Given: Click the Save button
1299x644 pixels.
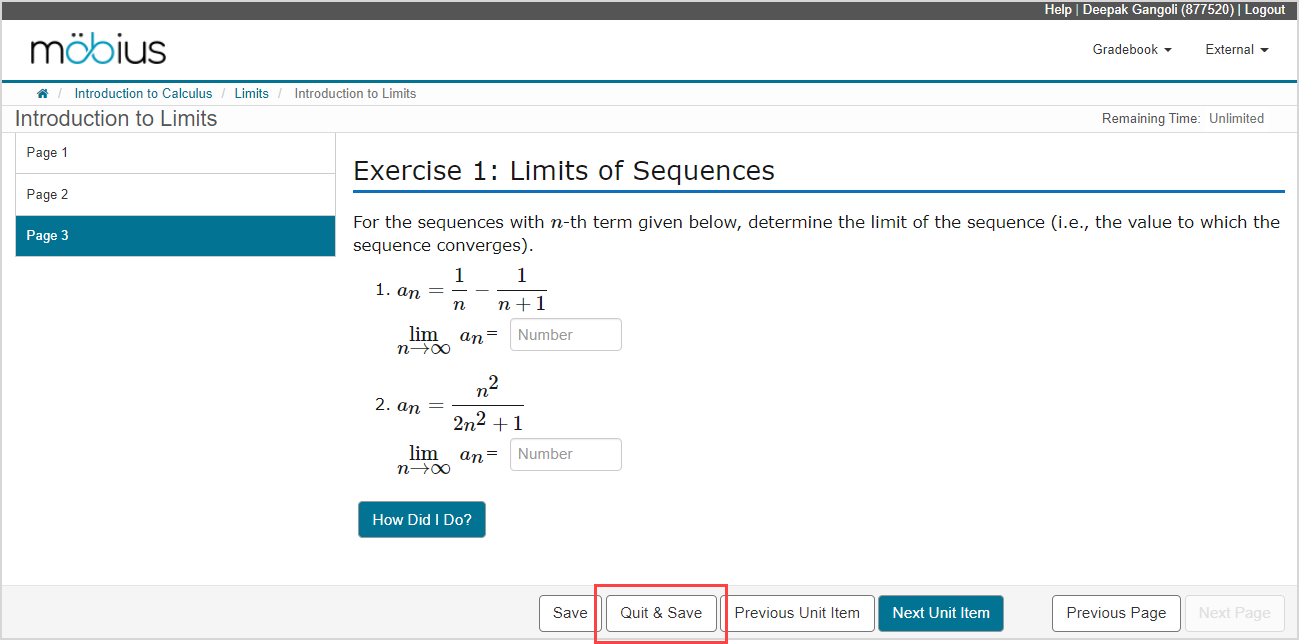Looking at the screenshot, I should [570, 613].
